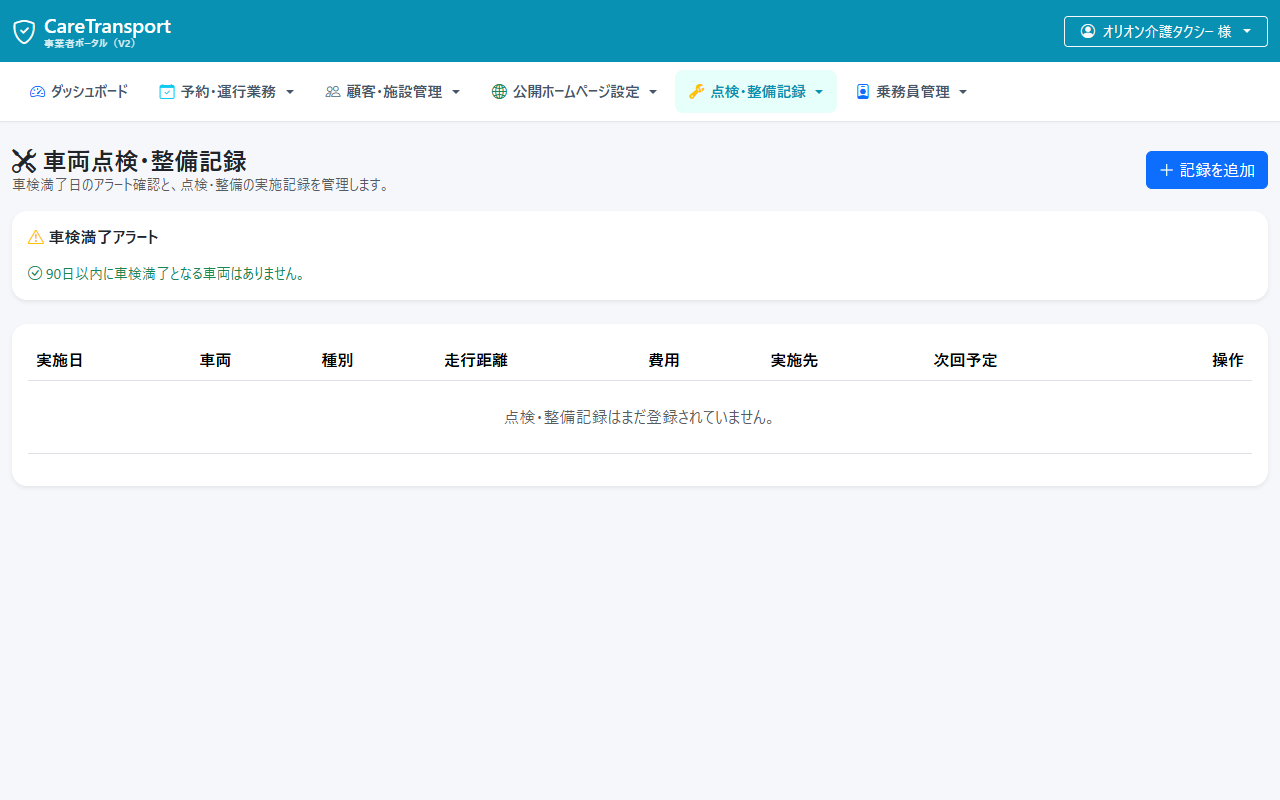The image size is (1280, 800).
Task: Click the 実施日 column header
Action: (60, 360)
